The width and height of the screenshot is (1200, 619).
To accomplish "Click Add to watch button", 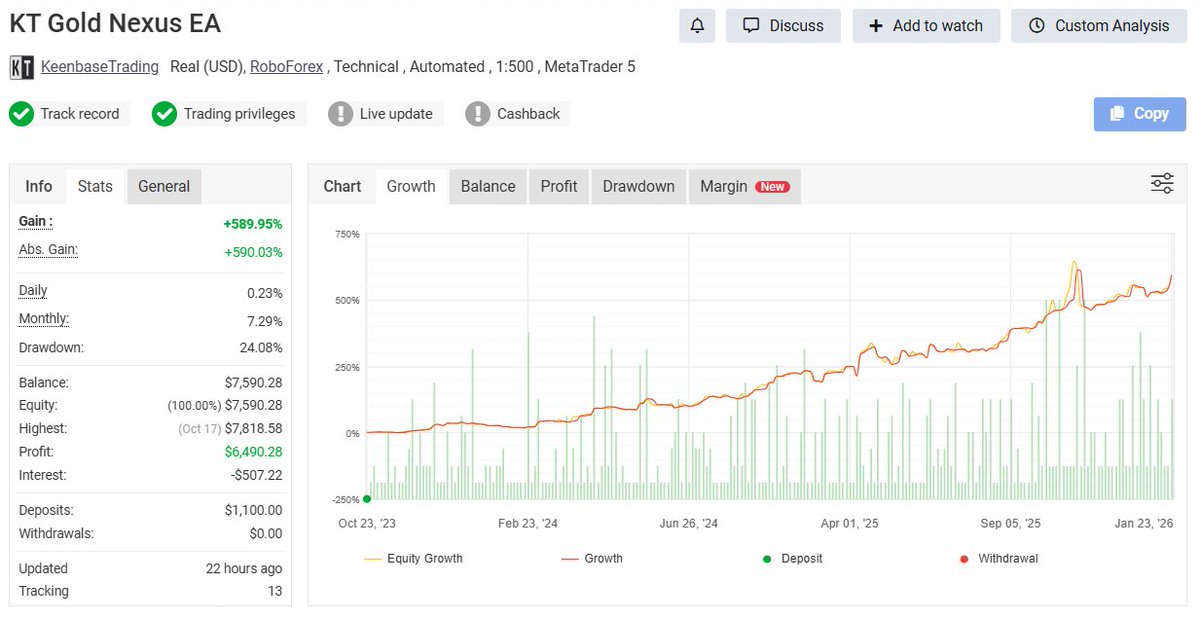I will point(926,26).
